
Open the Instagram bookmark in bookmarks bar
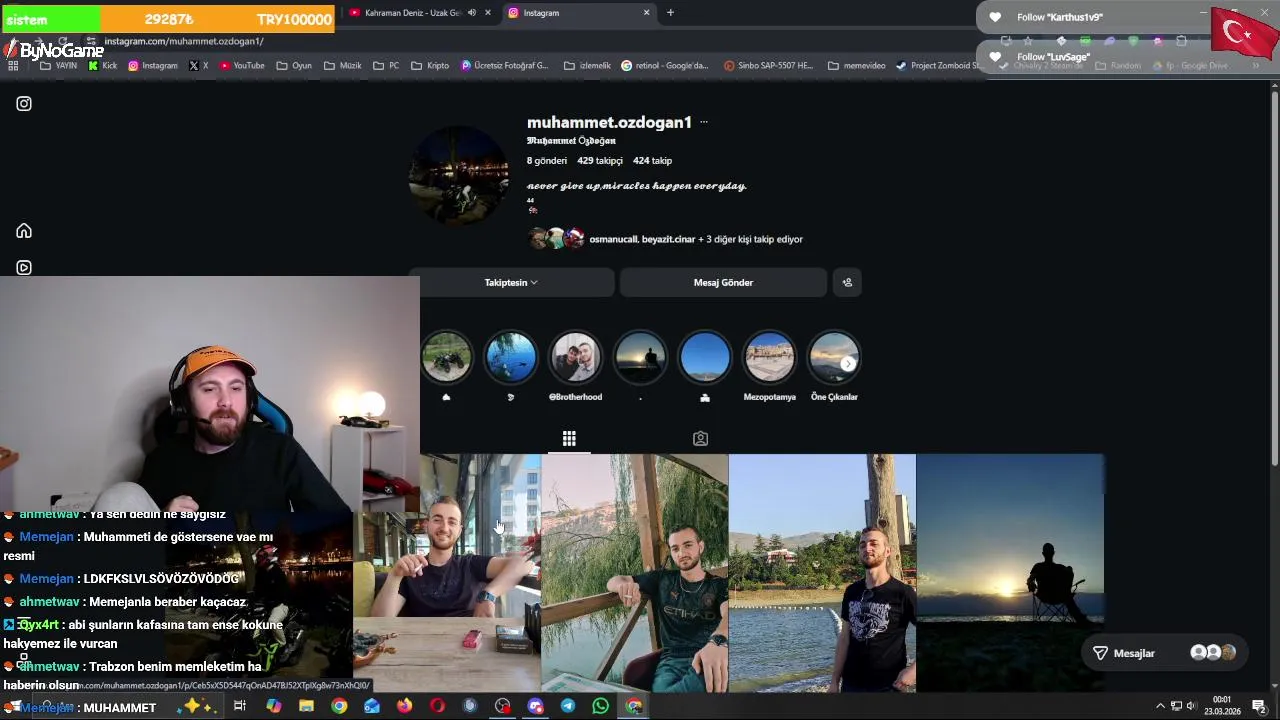153,66
